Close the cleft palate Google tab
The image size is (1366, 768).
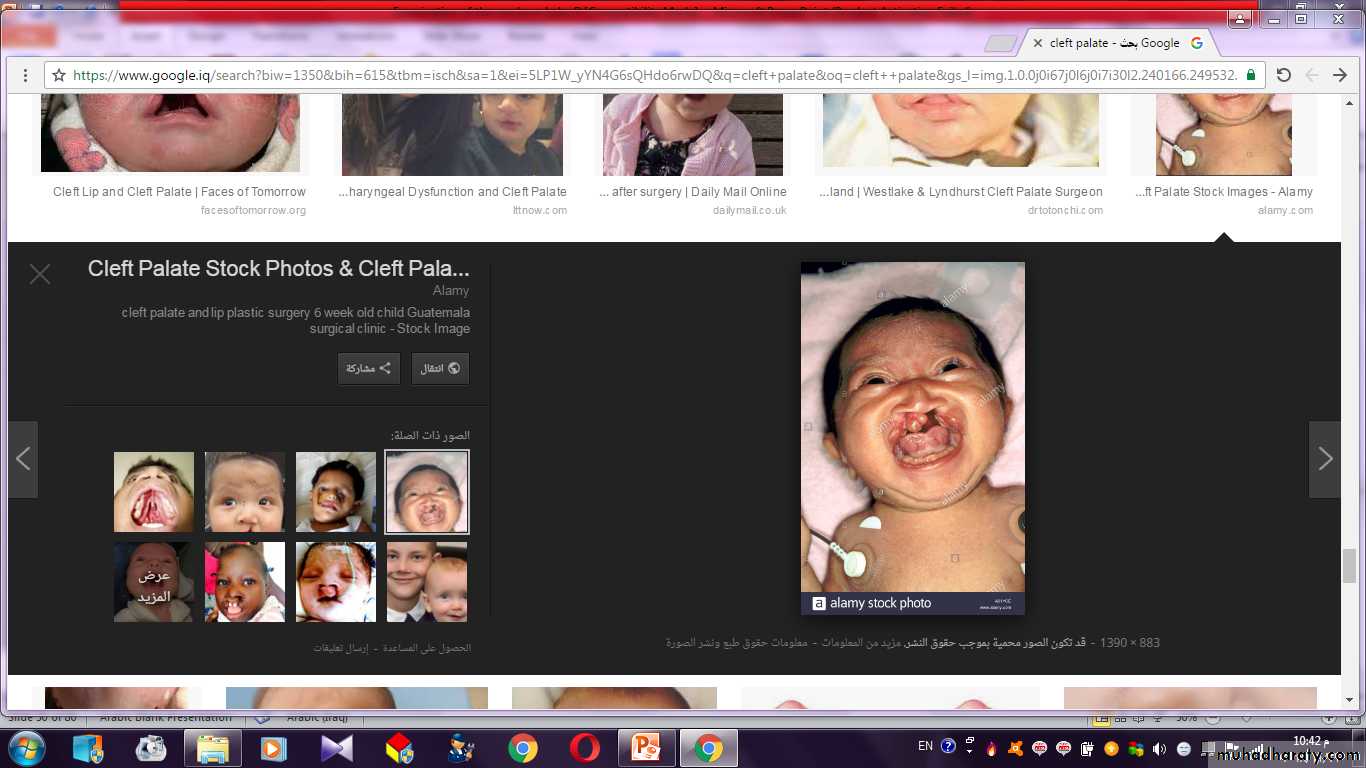(1037, 43)
